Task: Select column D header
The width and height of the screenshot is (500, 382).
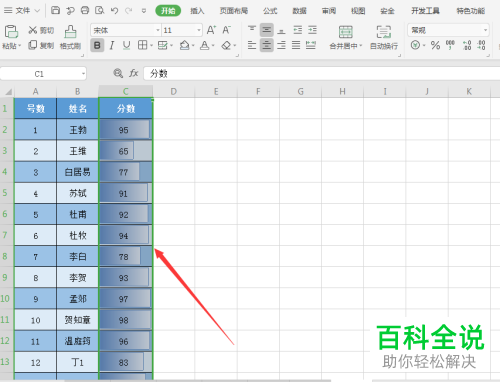Action: 174,91
